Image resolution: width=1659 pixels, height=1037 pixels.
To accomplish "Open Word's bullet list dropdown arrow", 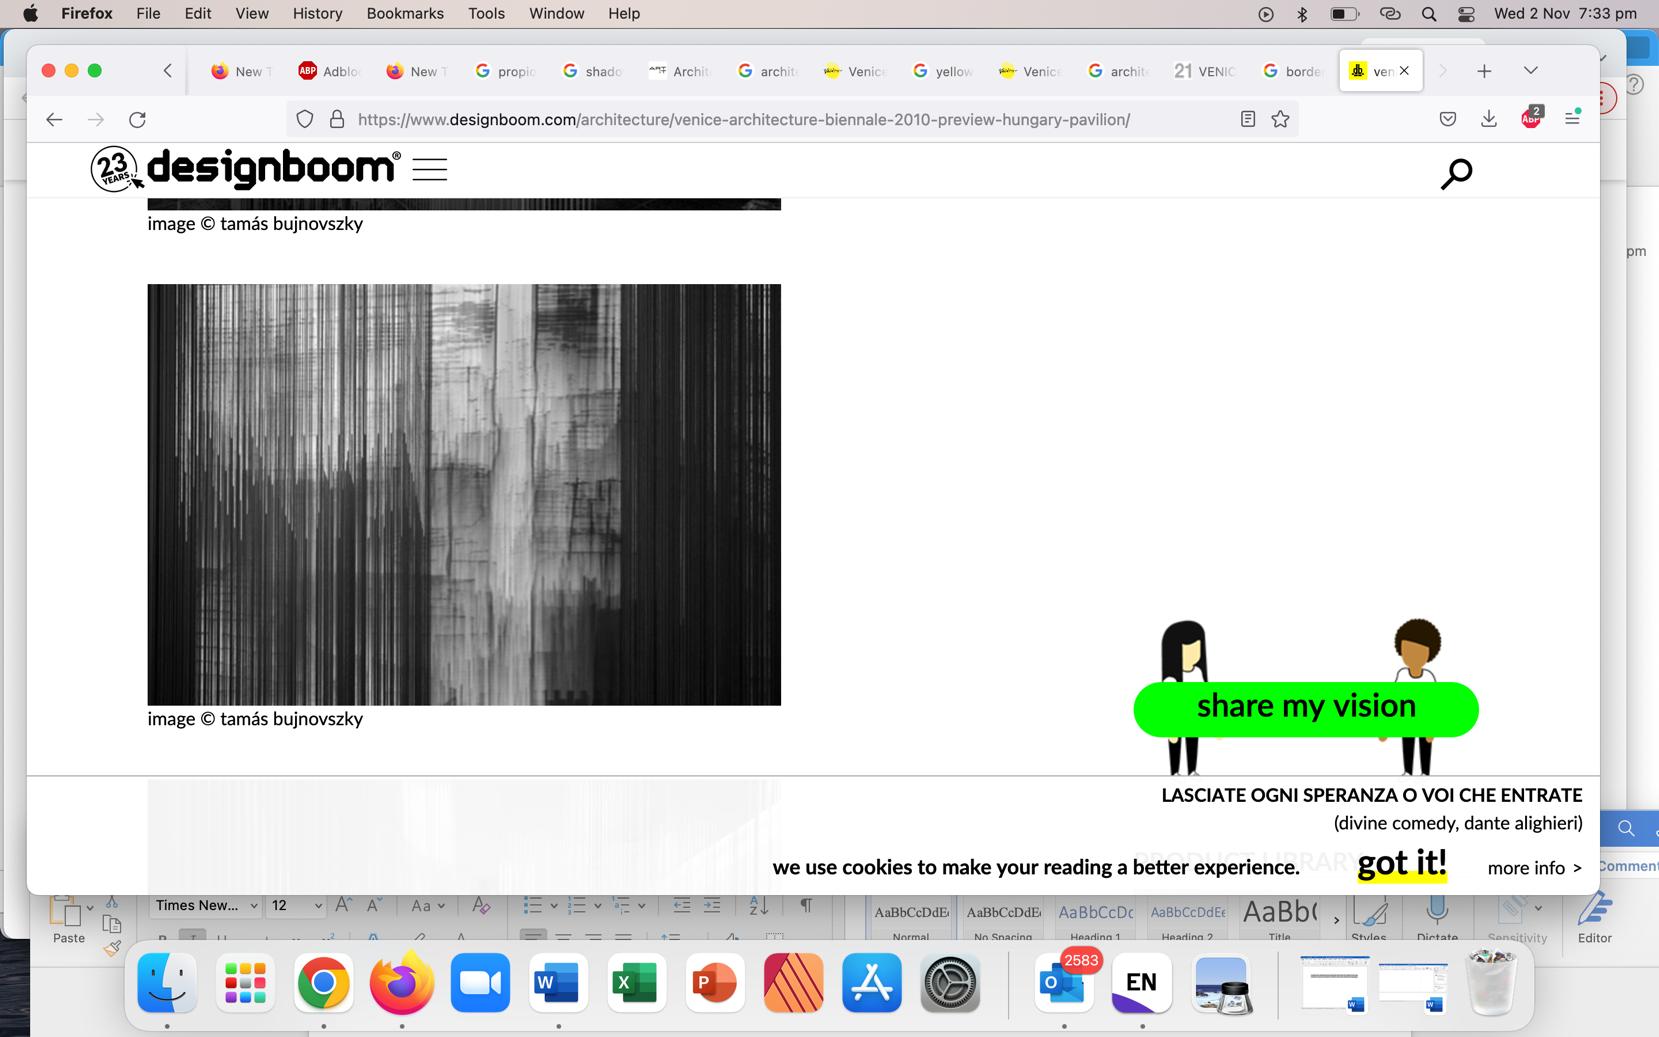I will [554, 906].
